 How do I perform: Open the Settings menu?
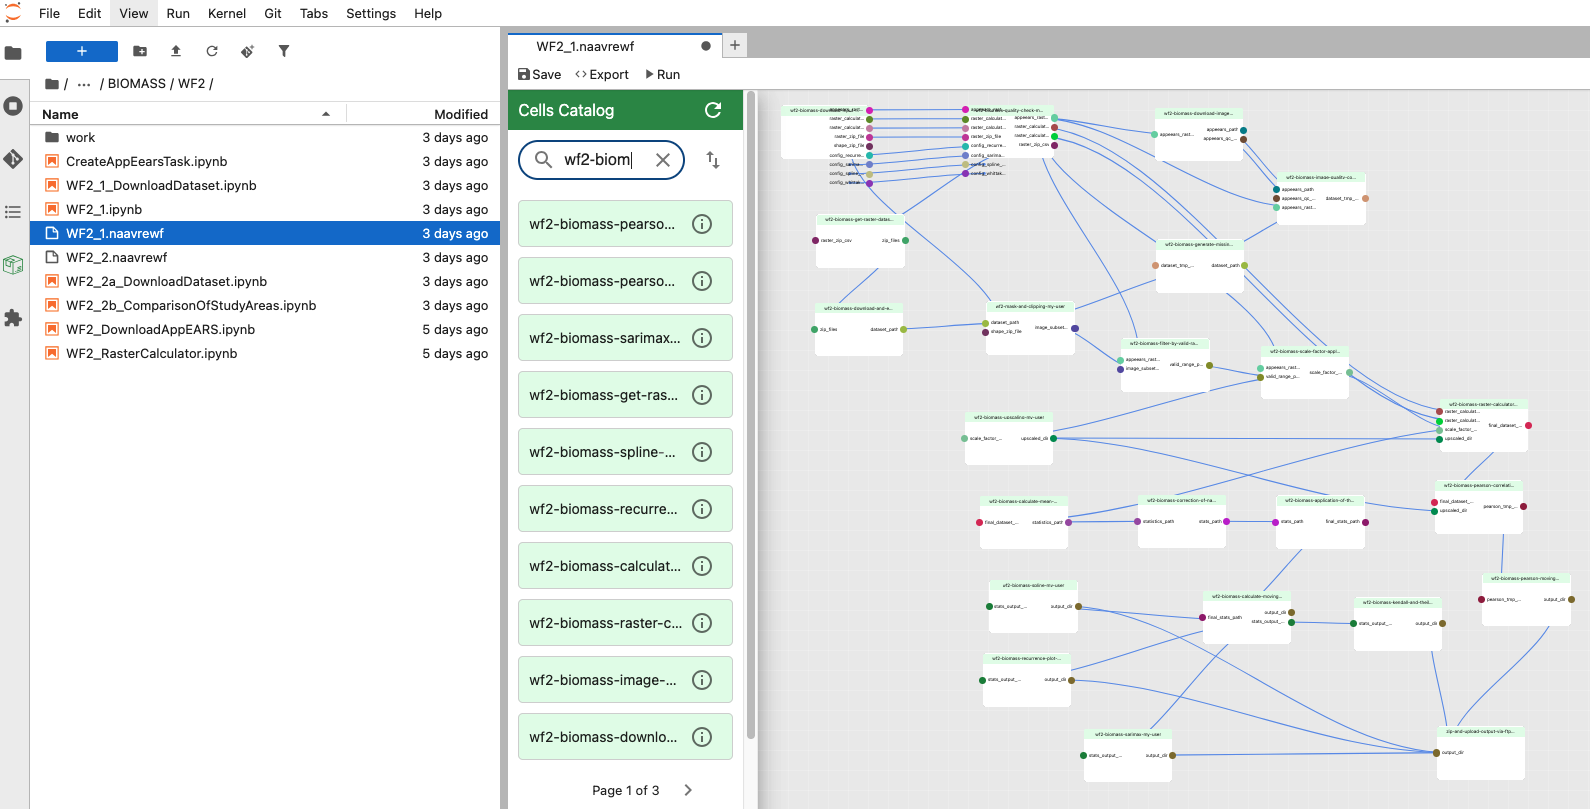coord(370,13)
